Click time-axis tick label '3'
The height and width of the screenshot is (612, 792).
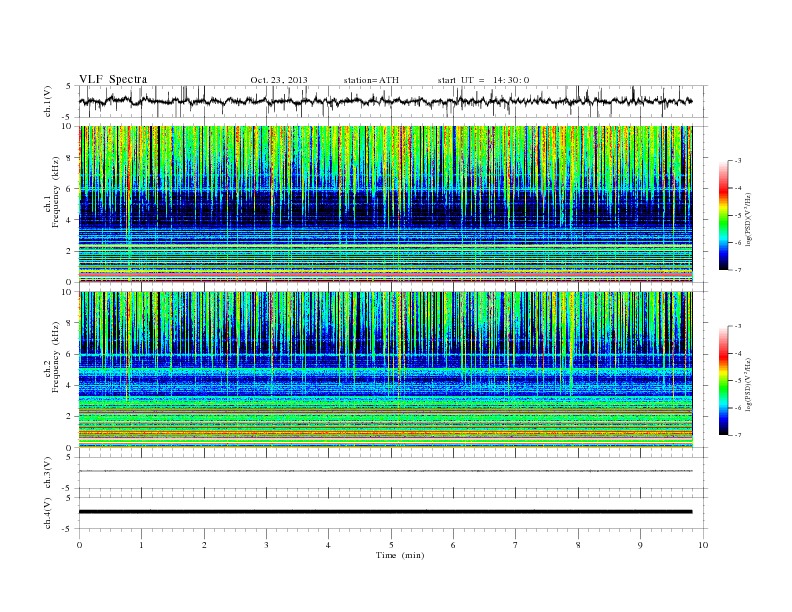click(x=267, y=545)
